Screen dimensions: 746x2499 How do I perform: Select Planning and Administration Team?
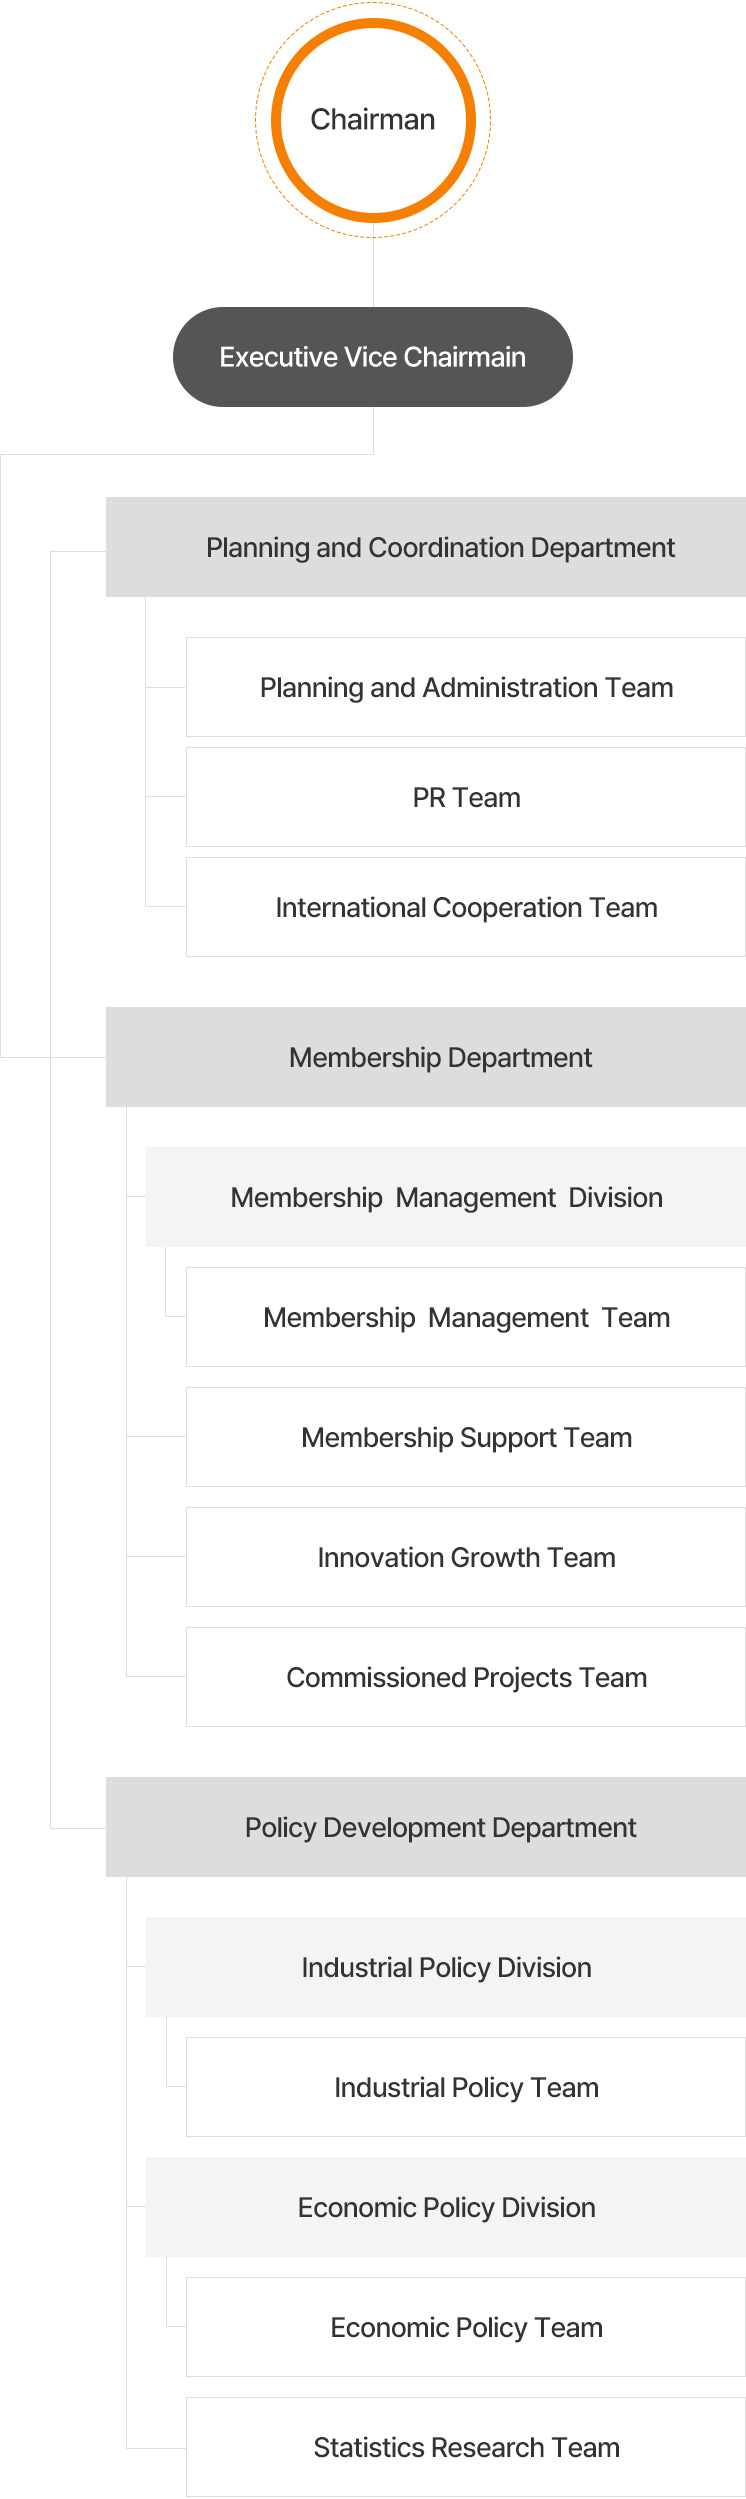(466, 687)
